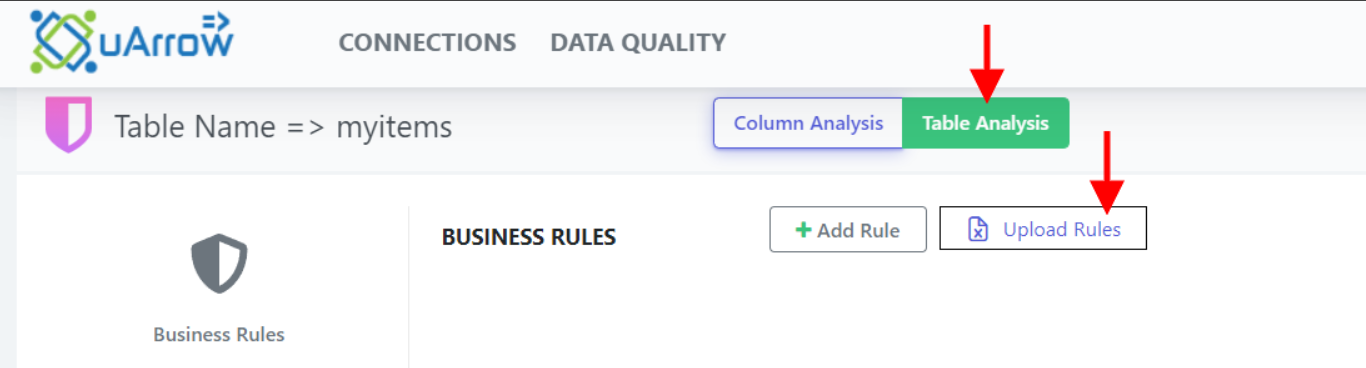Click the myitems table name

[x=394, y=128]
